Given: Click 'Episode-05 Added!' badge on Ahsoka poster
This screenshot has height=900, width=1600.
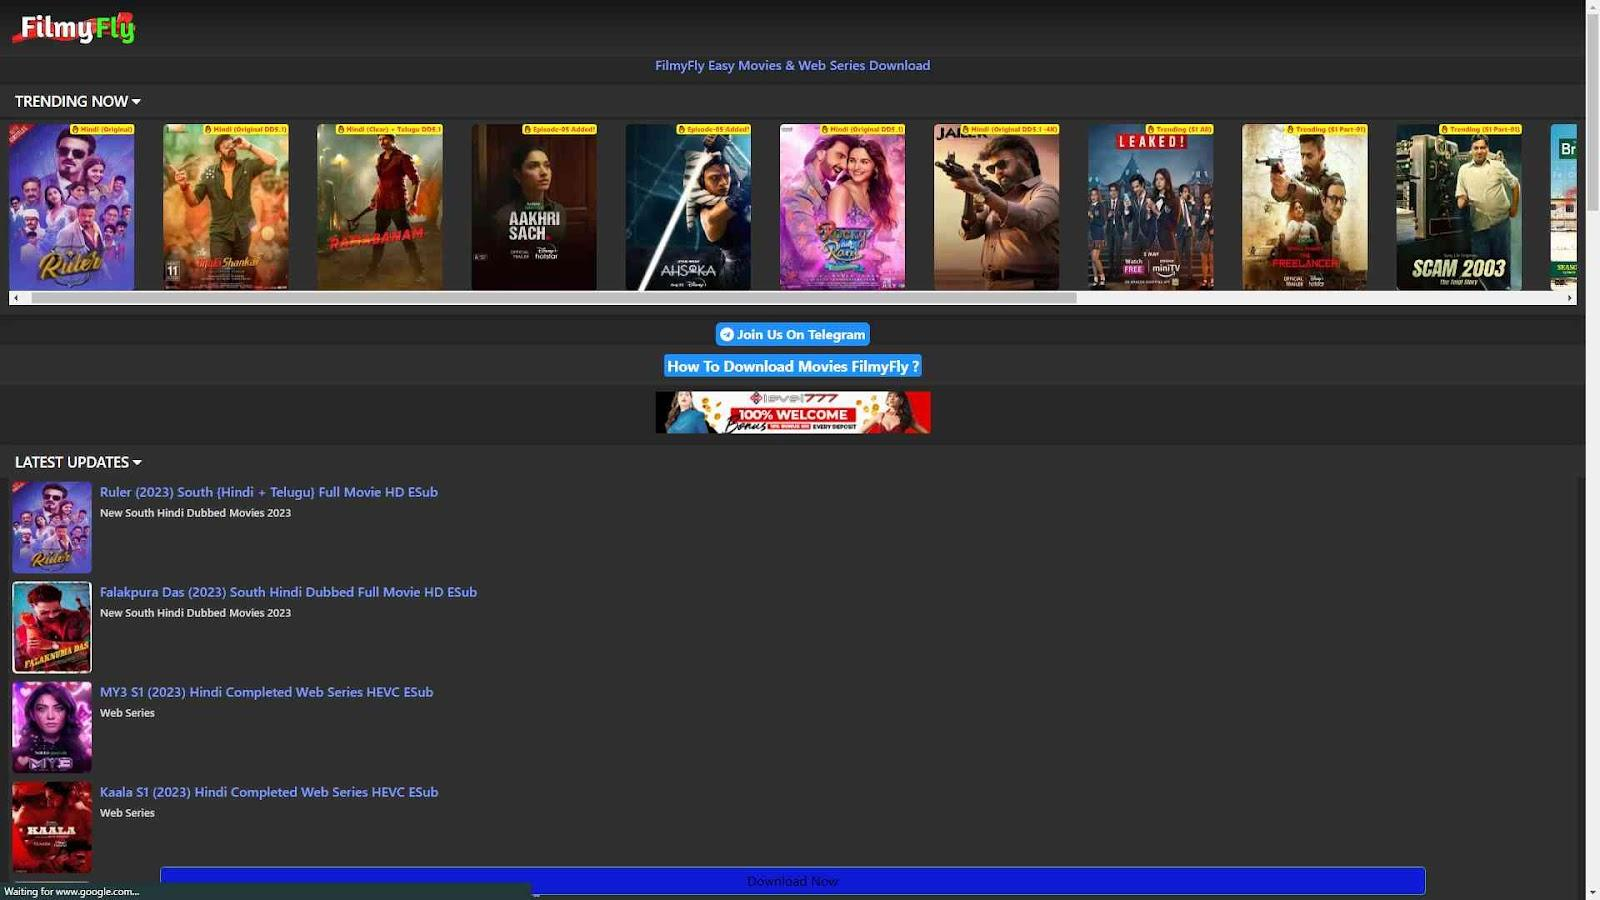Looking at the screenshot, I should (713, 129).
